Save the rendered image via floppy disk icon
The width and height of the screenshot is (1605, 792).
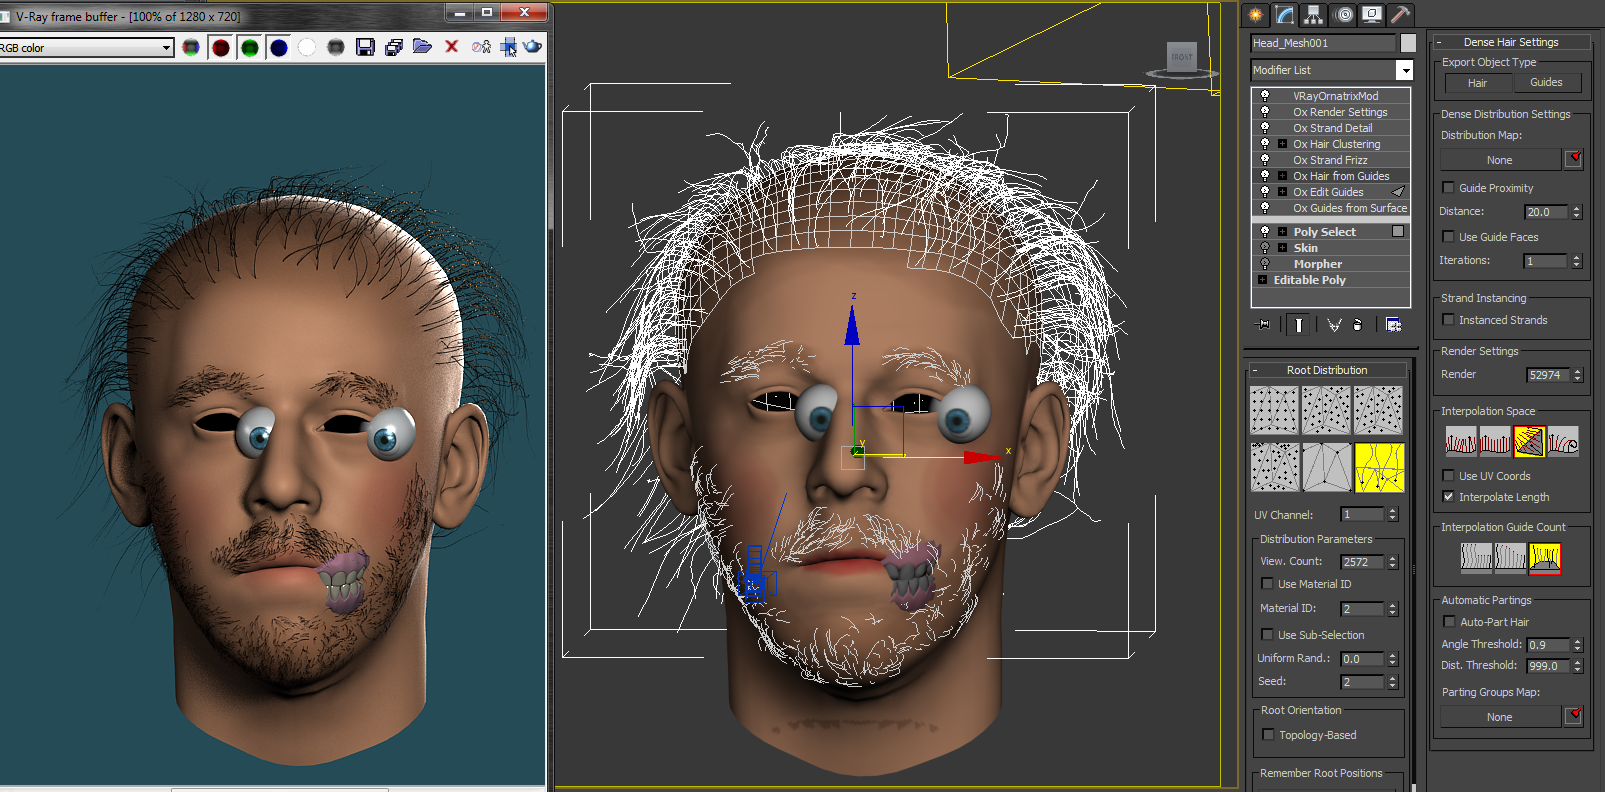365,47
